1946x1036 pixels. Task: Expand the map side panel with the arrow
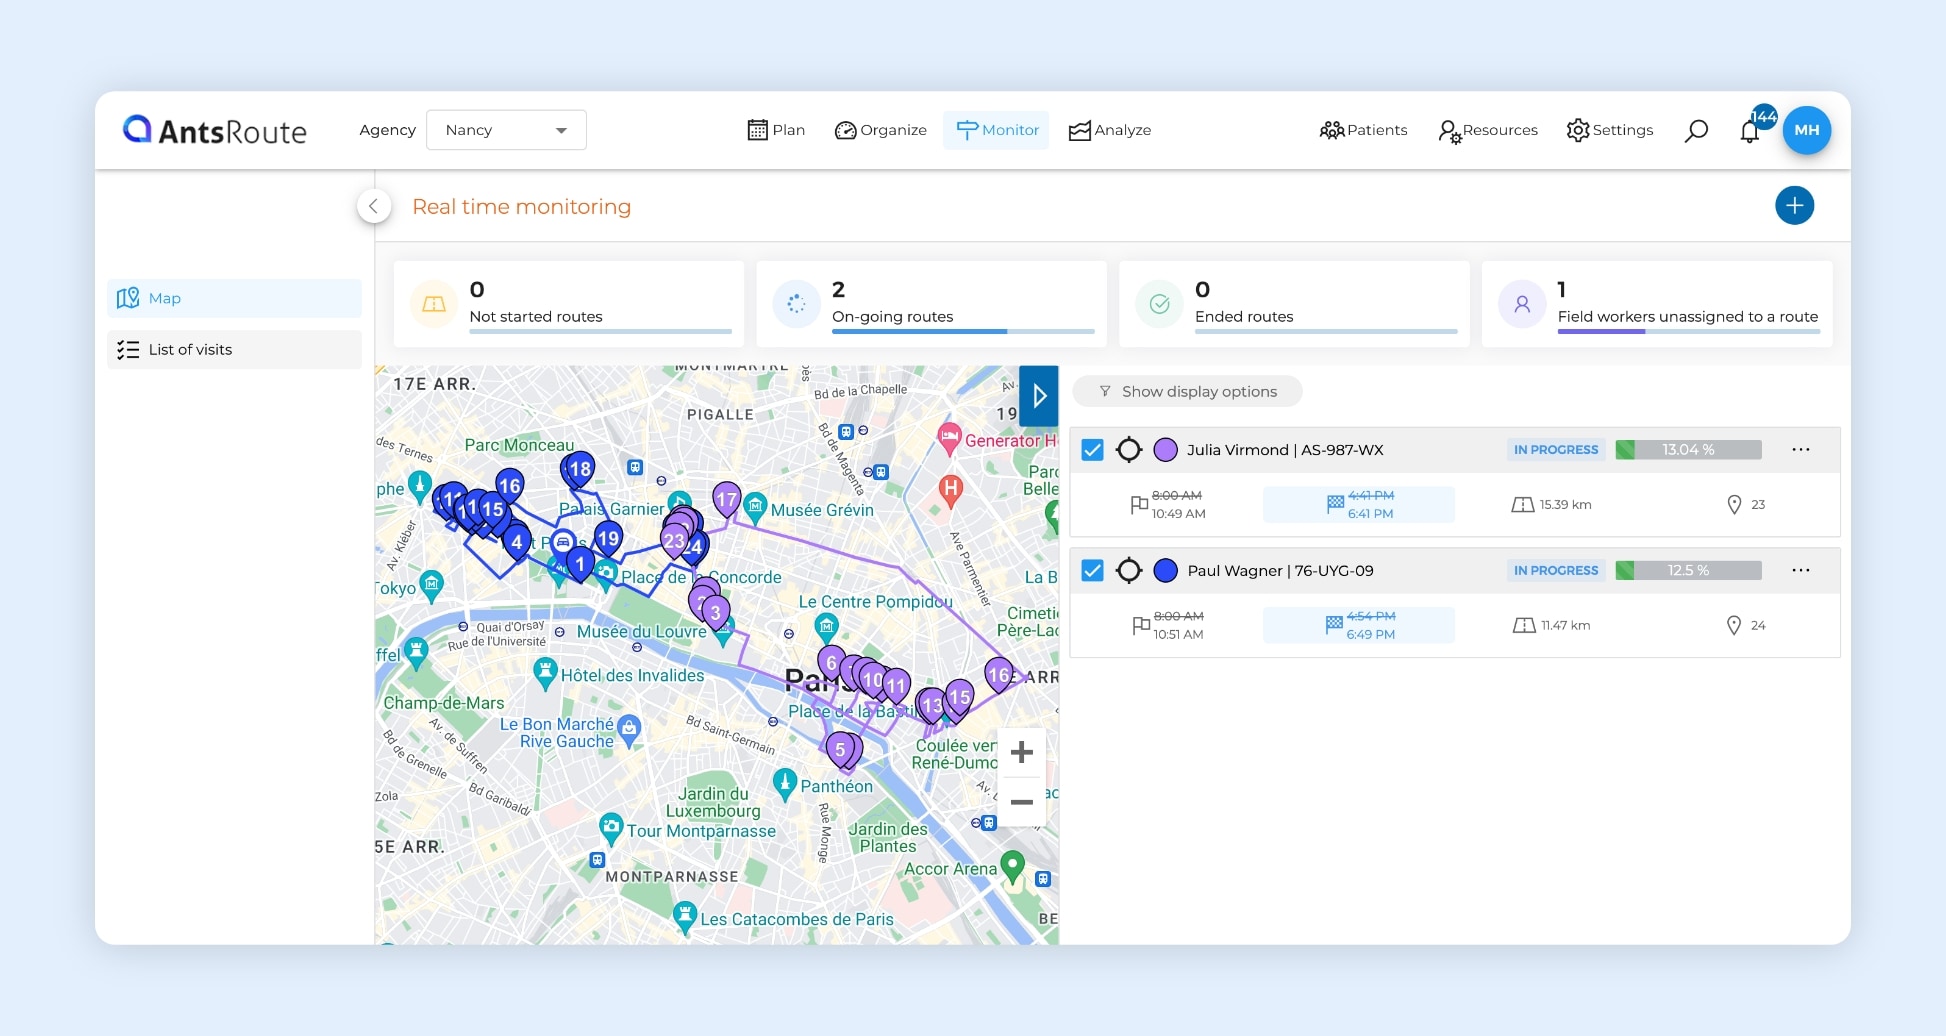(x=1038, y=396)
